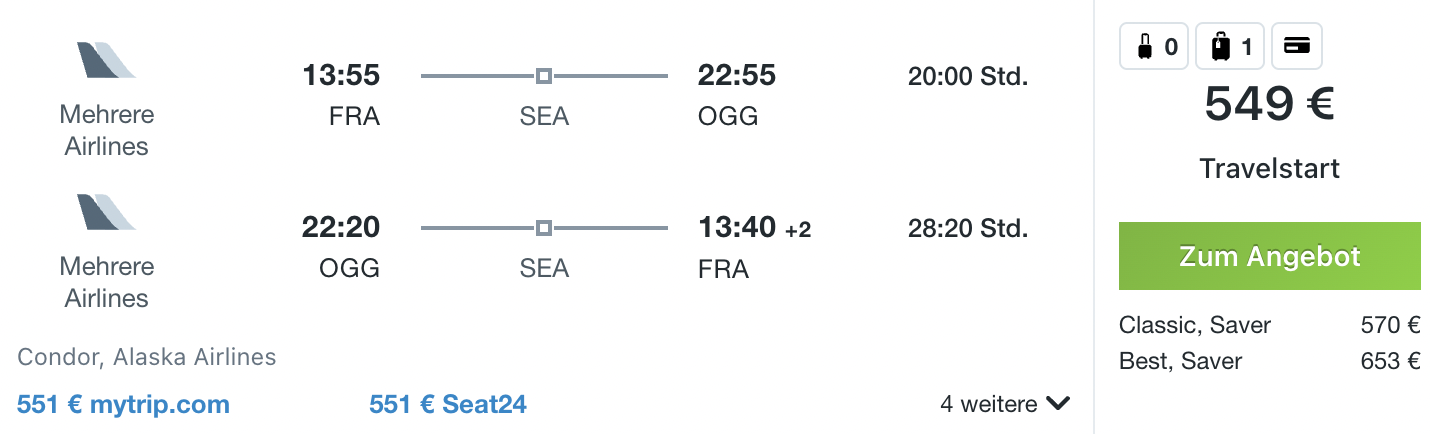Image resolution: width=1430 pixels, height=434 pixels.
Task: Select the Classic, Saver fare 570 €
Action: pos(1270,325)
